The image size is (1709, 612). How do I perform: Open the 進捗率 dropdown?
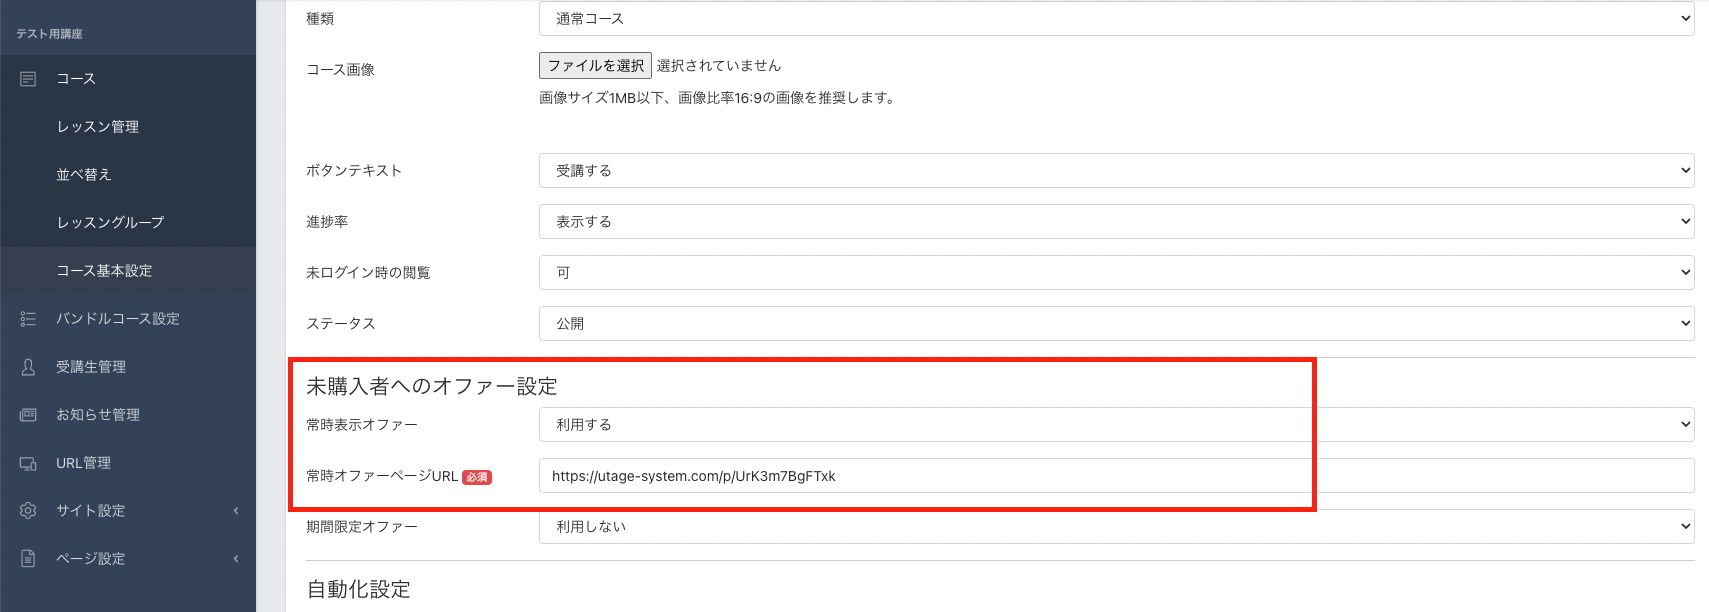[x=1115, y=222]
